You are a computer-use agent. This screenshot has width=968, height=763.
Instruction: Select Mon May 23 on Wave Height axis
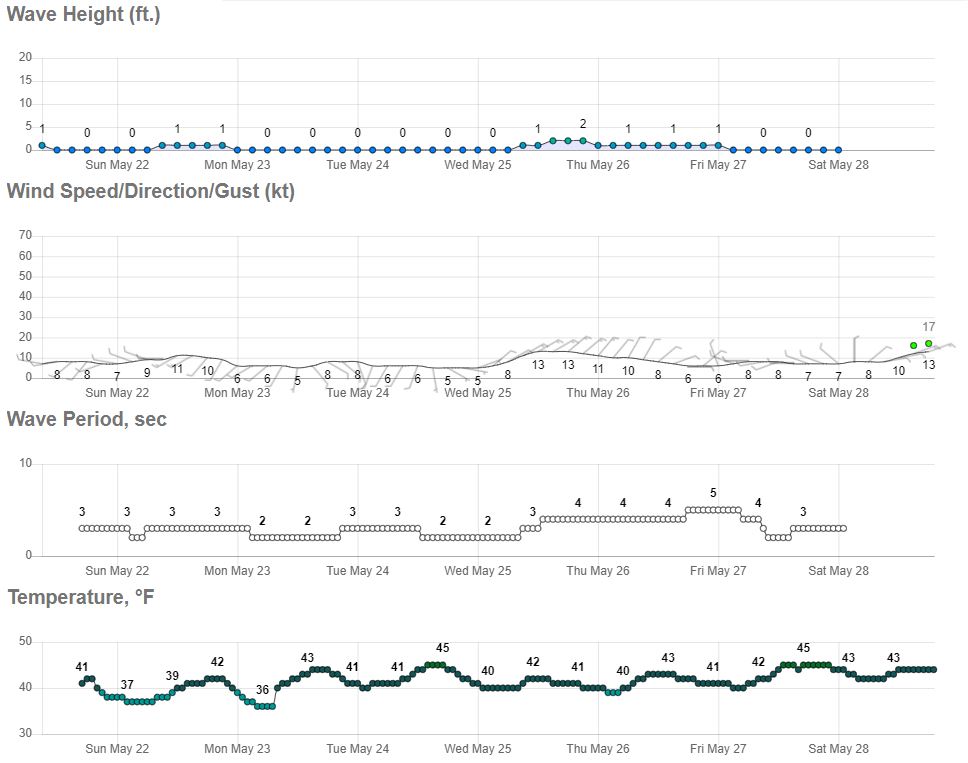point(237,165)
